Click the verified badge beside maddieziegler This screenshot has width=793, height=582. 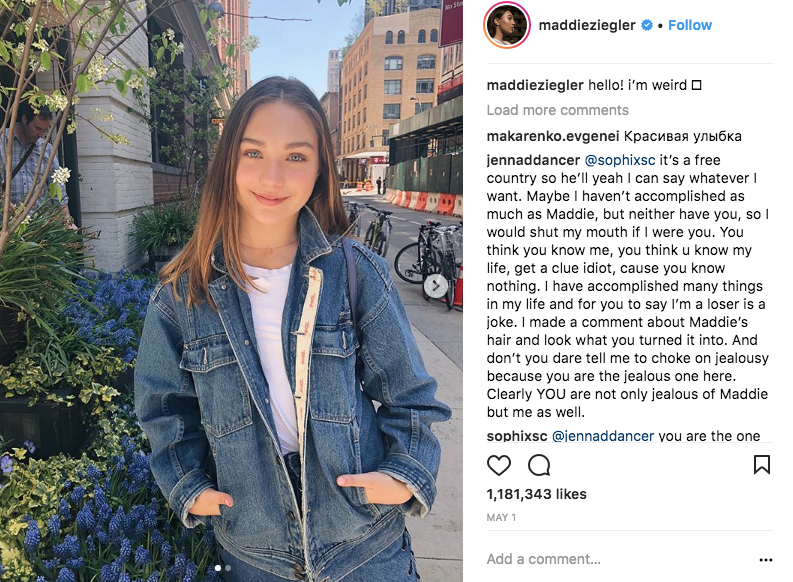[647, 25]
